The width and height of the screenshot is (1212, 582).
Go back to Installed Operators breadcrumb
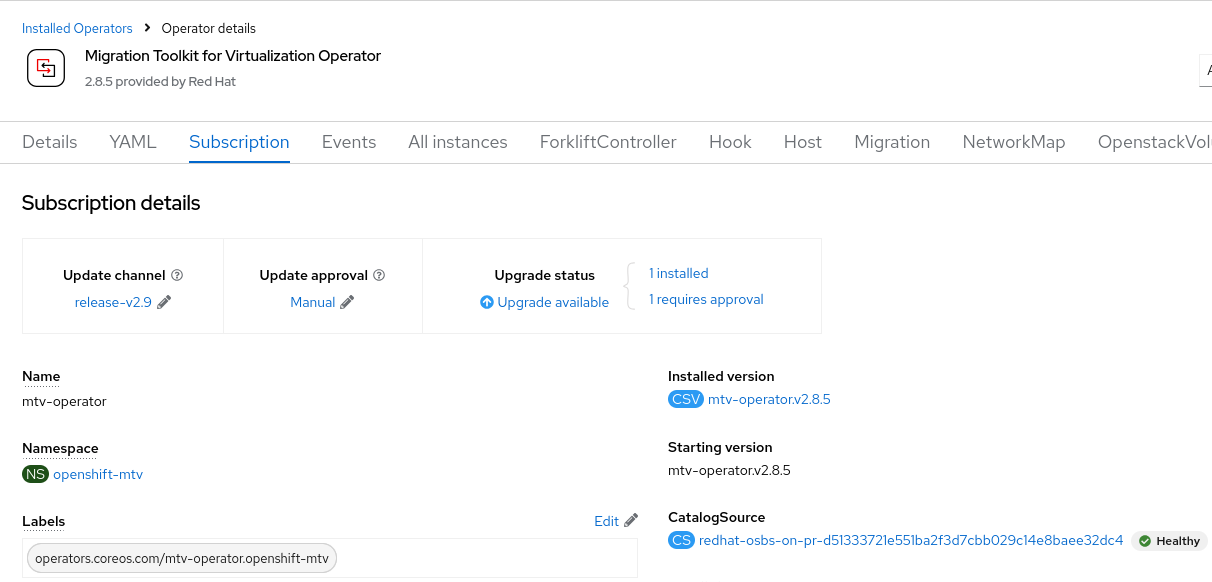click(x=77, y=28)
